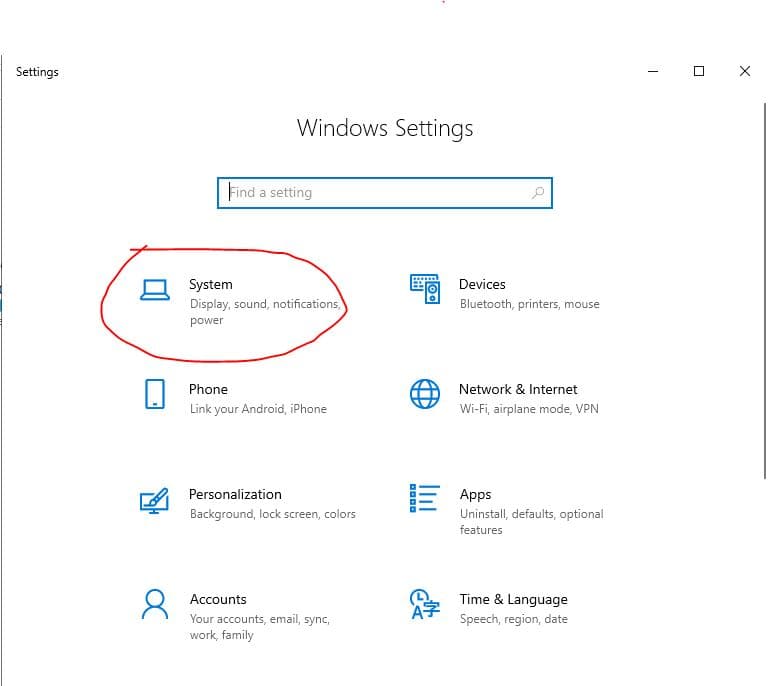
Task: Click the Phone icon
Action: [x=155, y=394]
